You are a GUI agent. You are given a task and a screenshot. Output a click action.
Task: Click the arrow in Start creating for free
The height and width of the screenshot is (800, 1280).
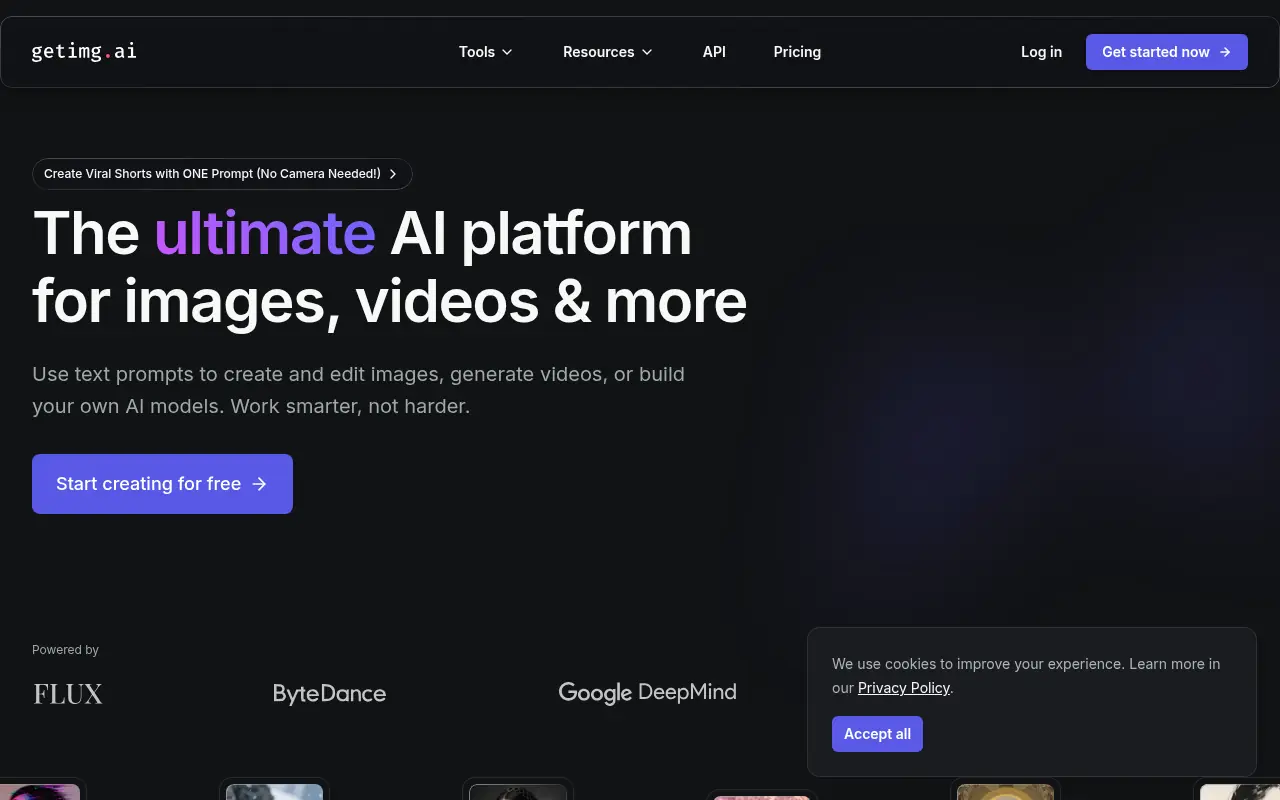(259, 483)
